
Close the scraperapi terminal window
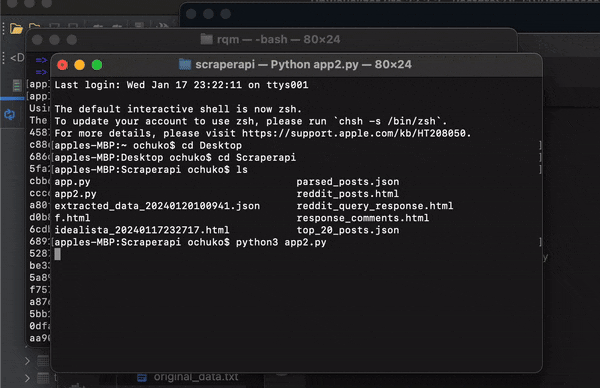(x=62, y=65)
